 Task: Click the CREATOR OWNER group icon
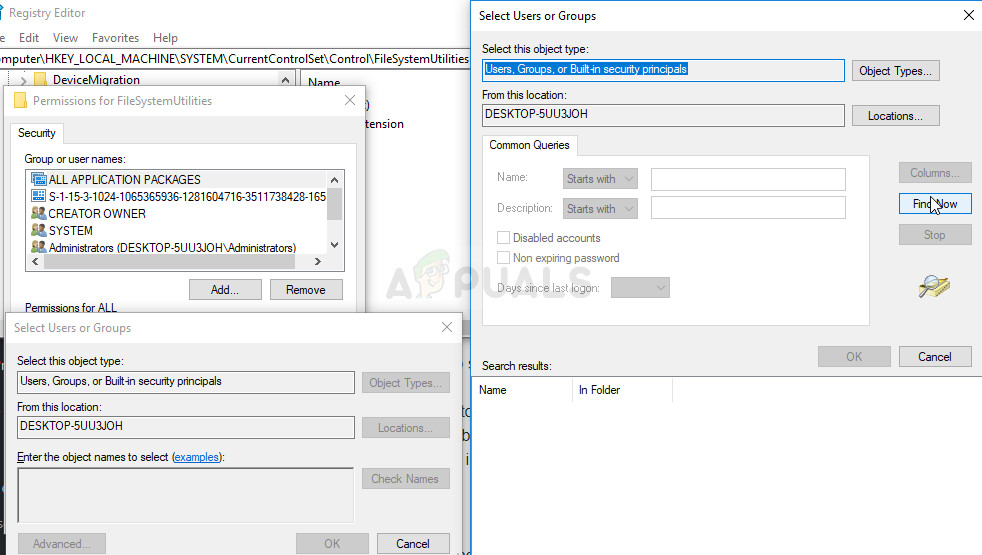pos(39,213)
